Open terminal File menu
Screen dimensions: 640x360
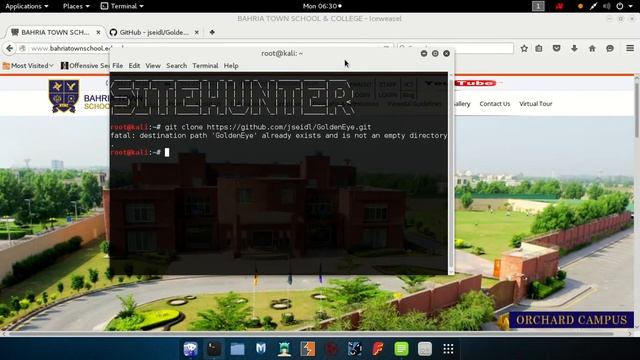pyautogui.click(x=118, y=66)
